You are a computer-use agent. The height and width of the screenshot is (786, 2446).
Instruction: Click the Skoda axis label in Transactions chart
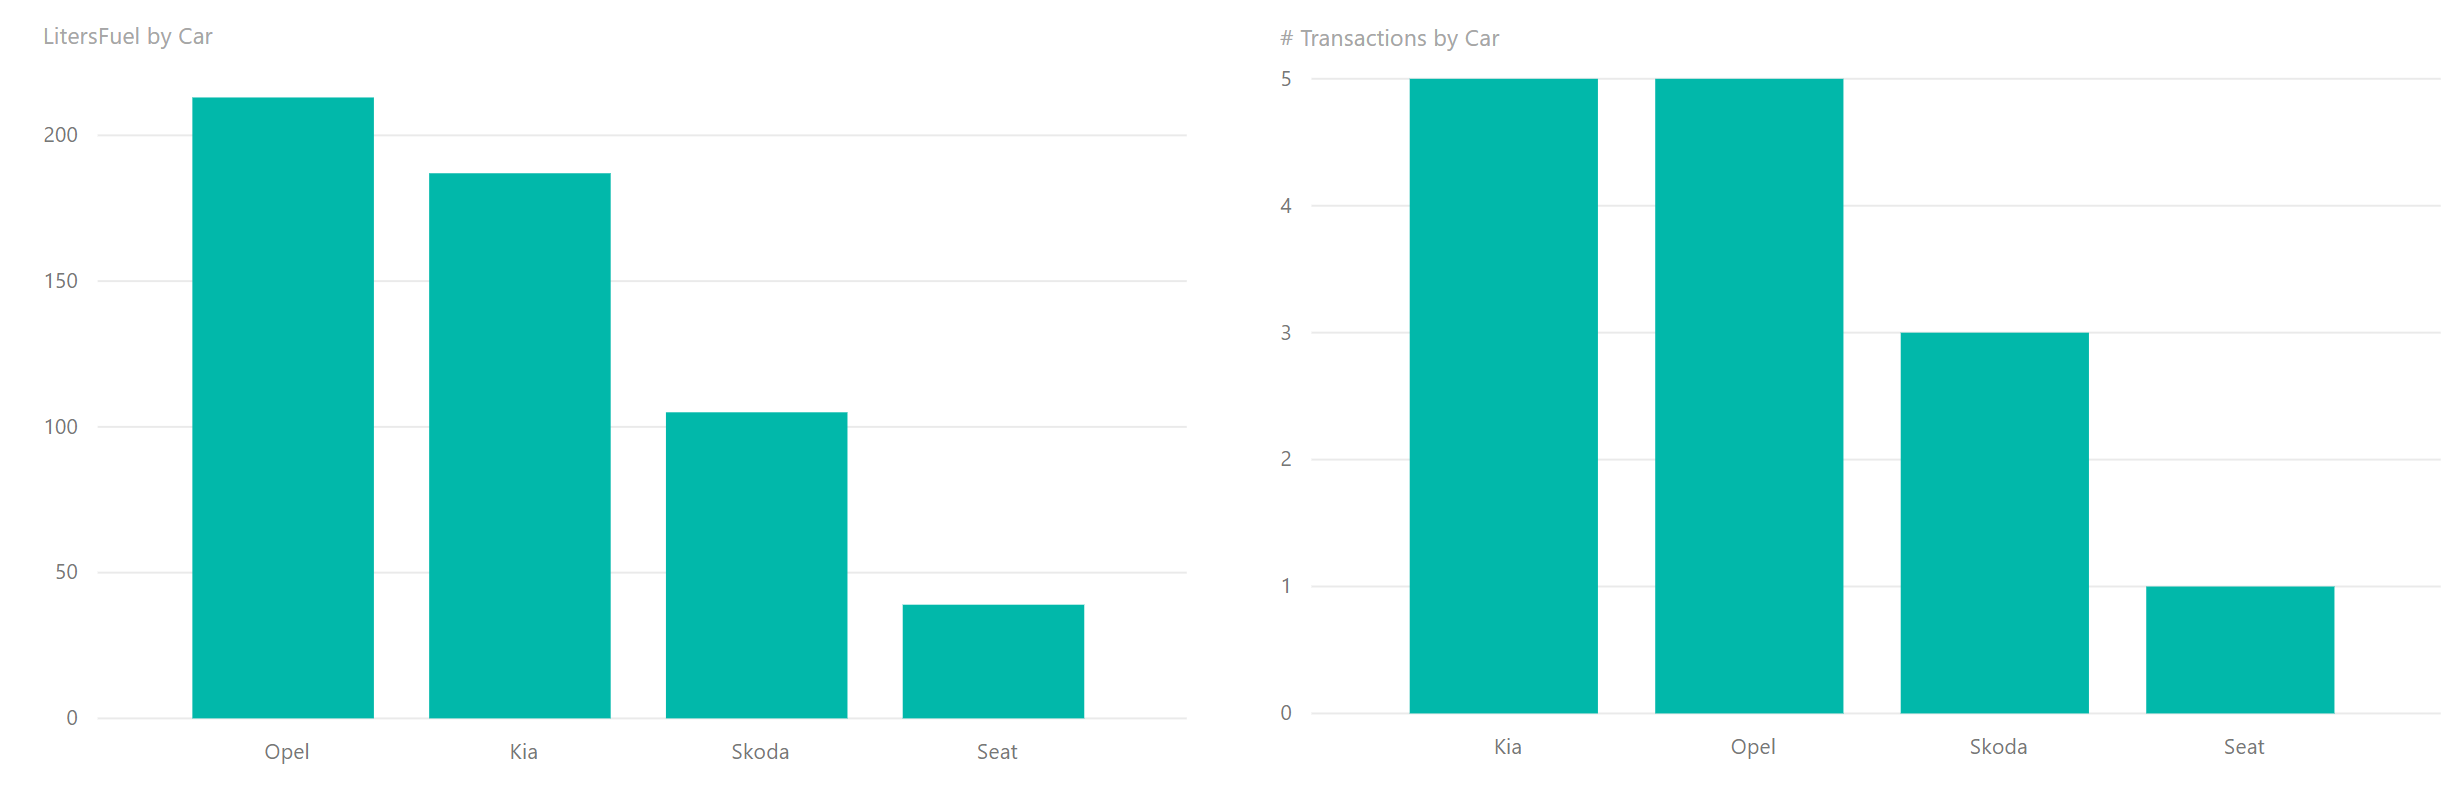[x=1998, y=747]
